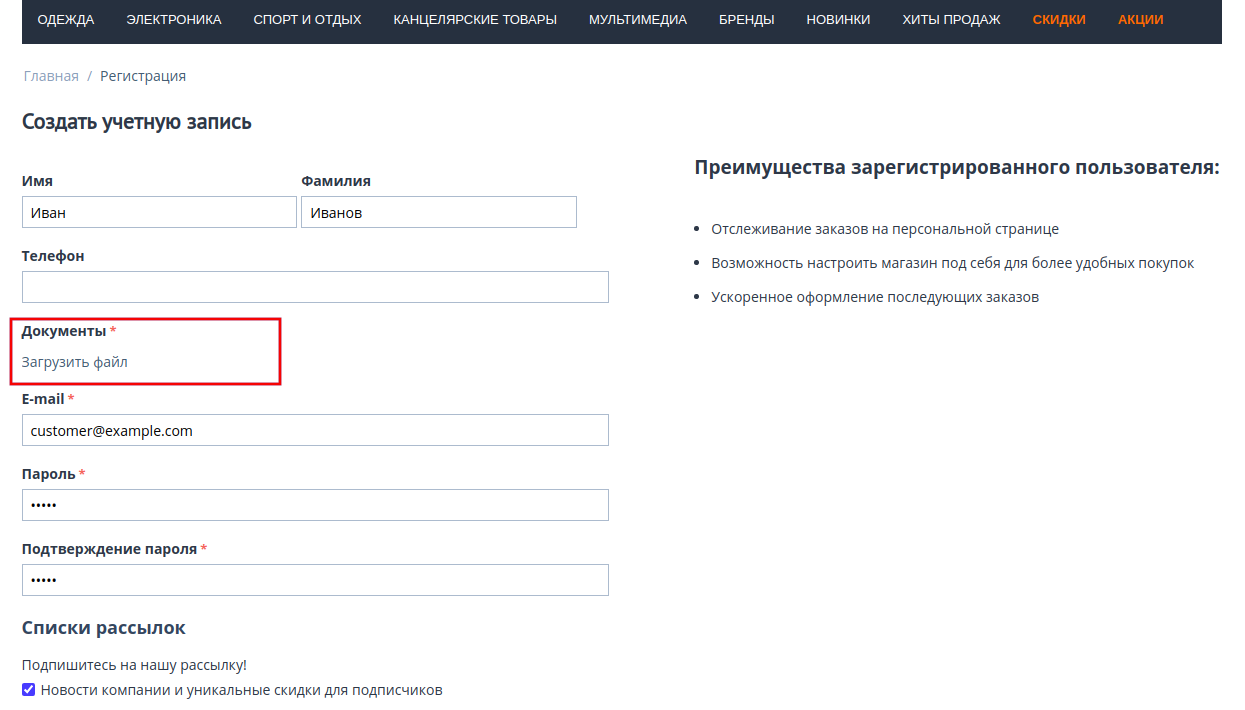The height and width of the screenshot is (710, 1245).
Task: Select the Мультимедиа menu item
Action: point(638,20)
